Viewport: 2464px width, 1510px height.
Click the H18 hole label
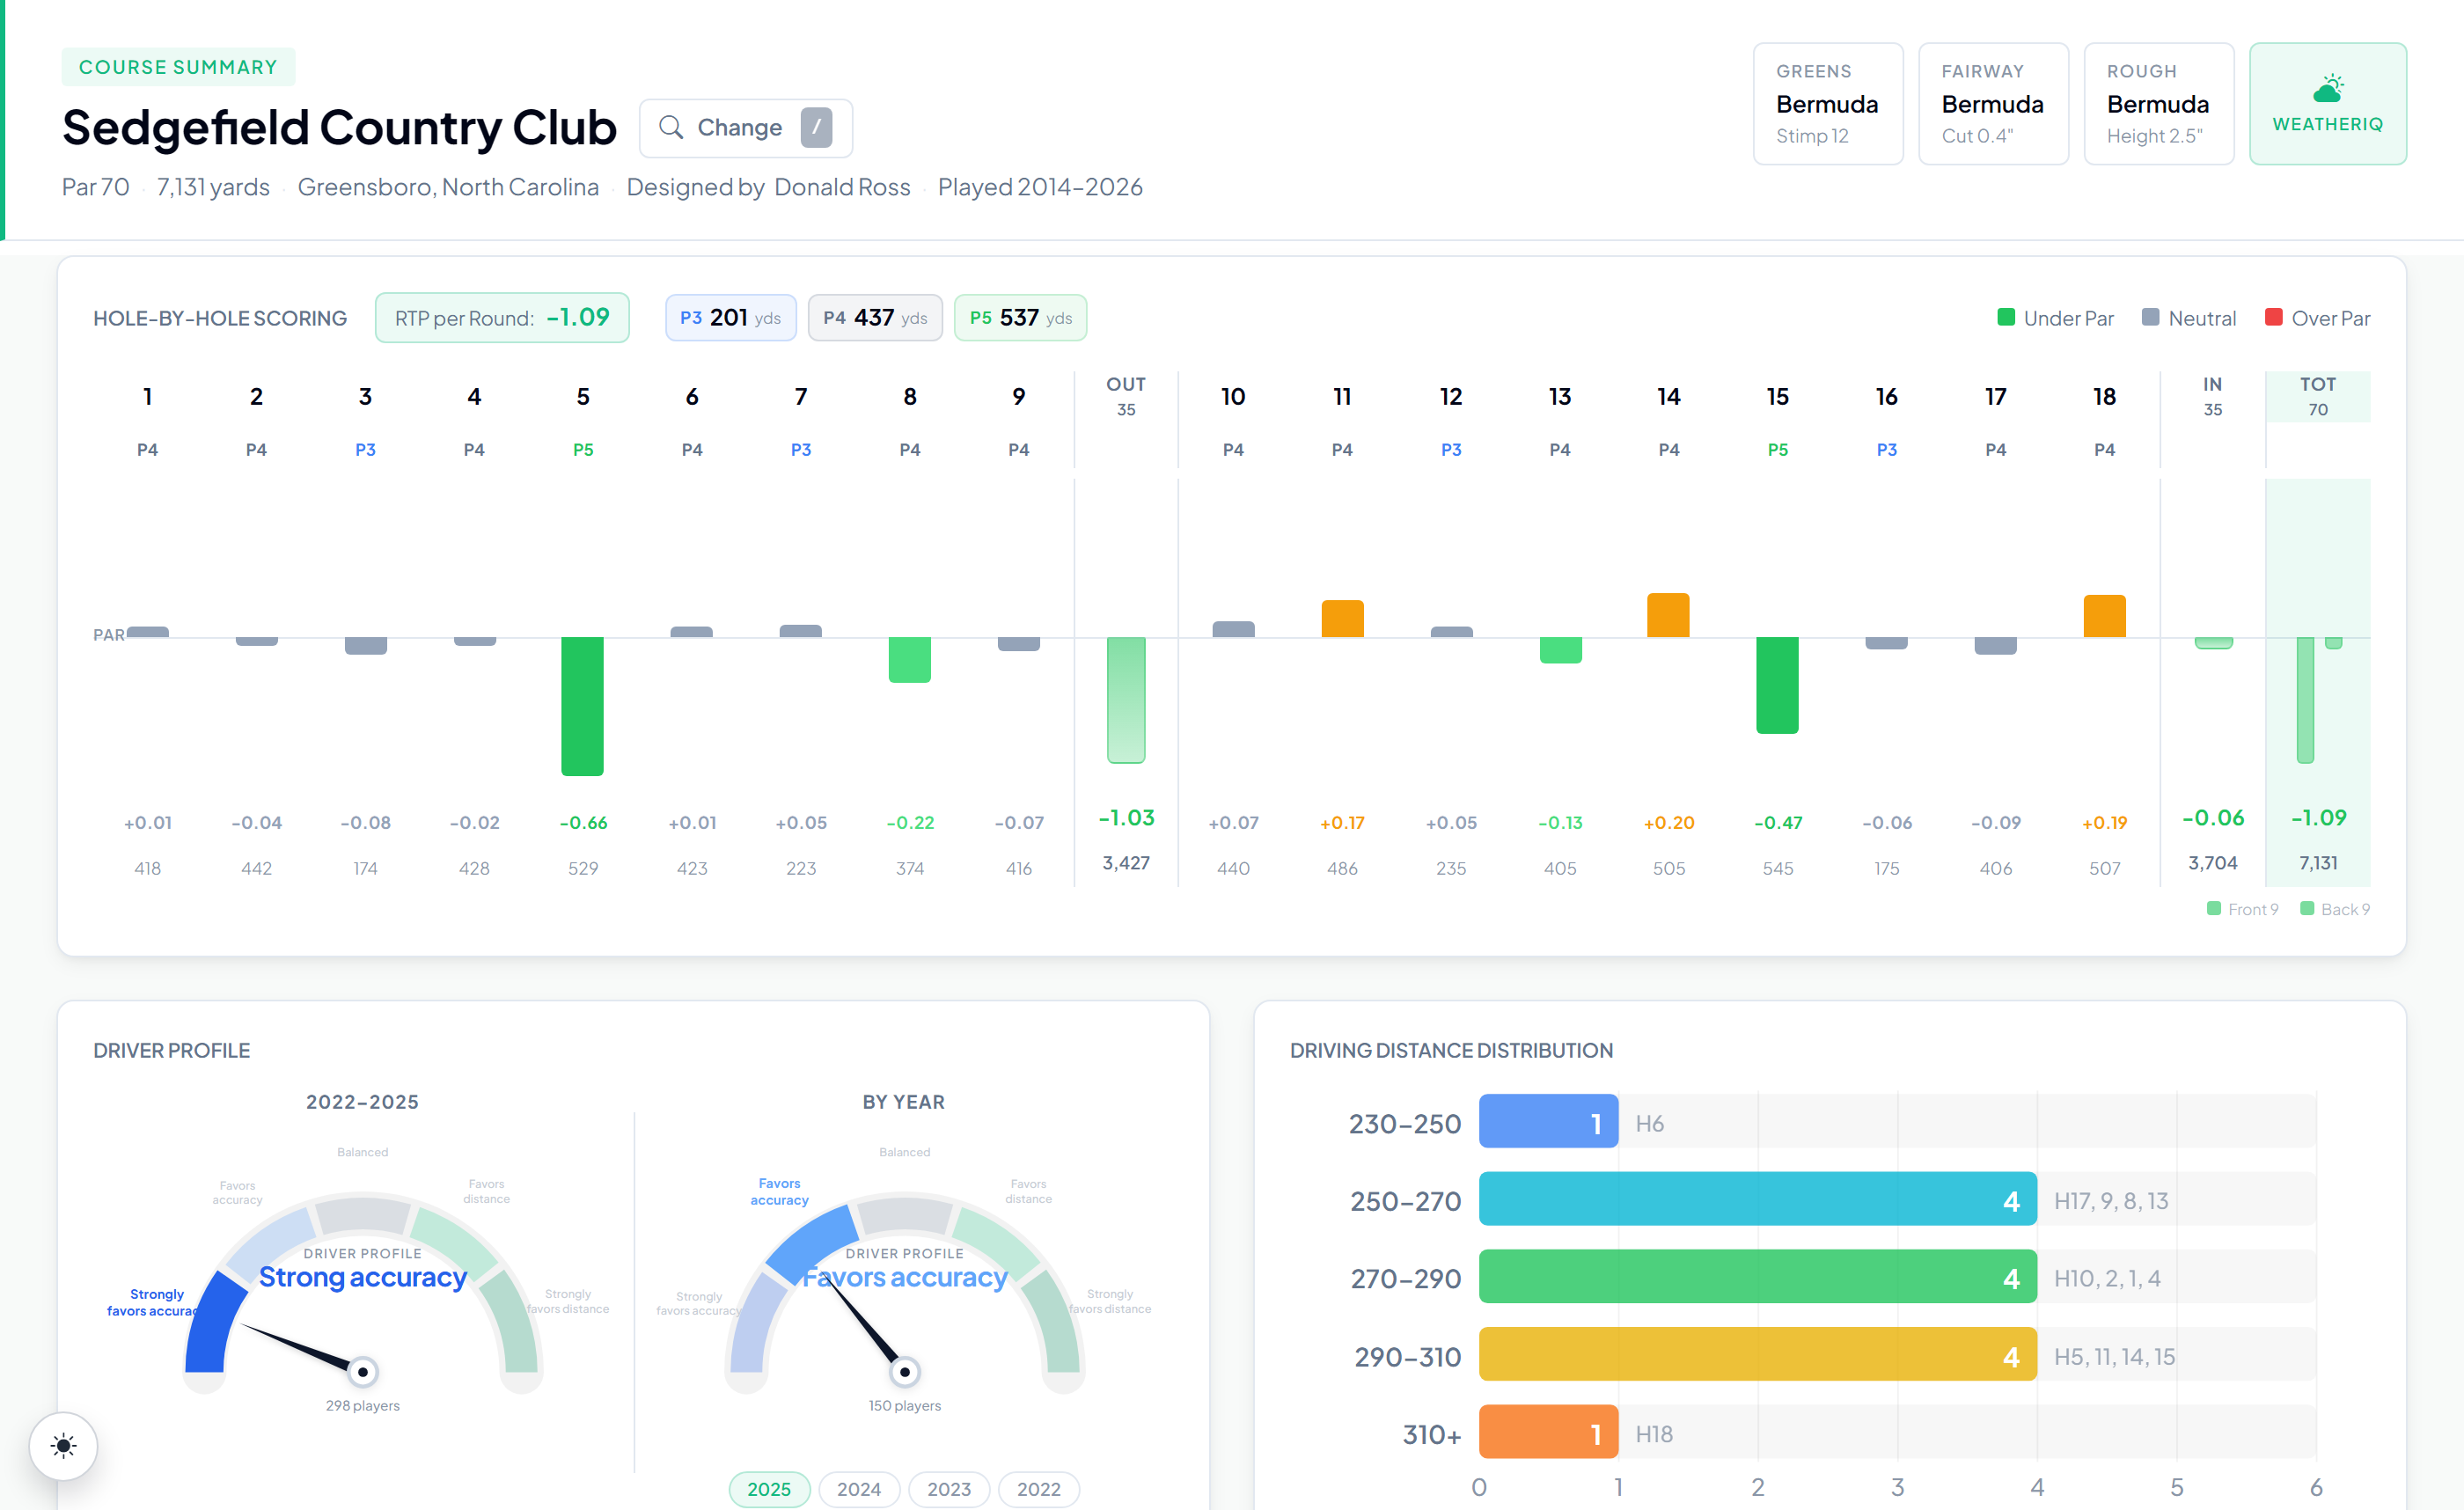(1654, 1435)
